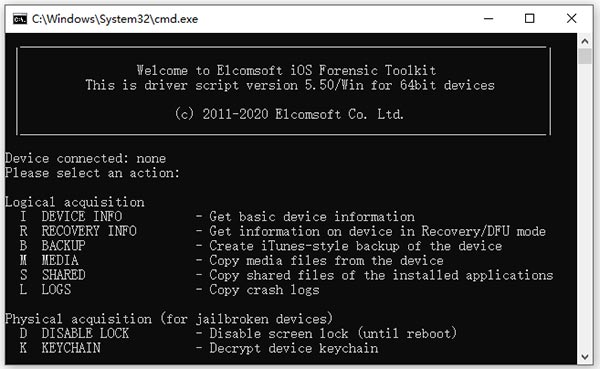Click the empty scrollbar track below thumb
This screenshot has height=369, width=600.
pyautogui.click(x=585, y=207)
